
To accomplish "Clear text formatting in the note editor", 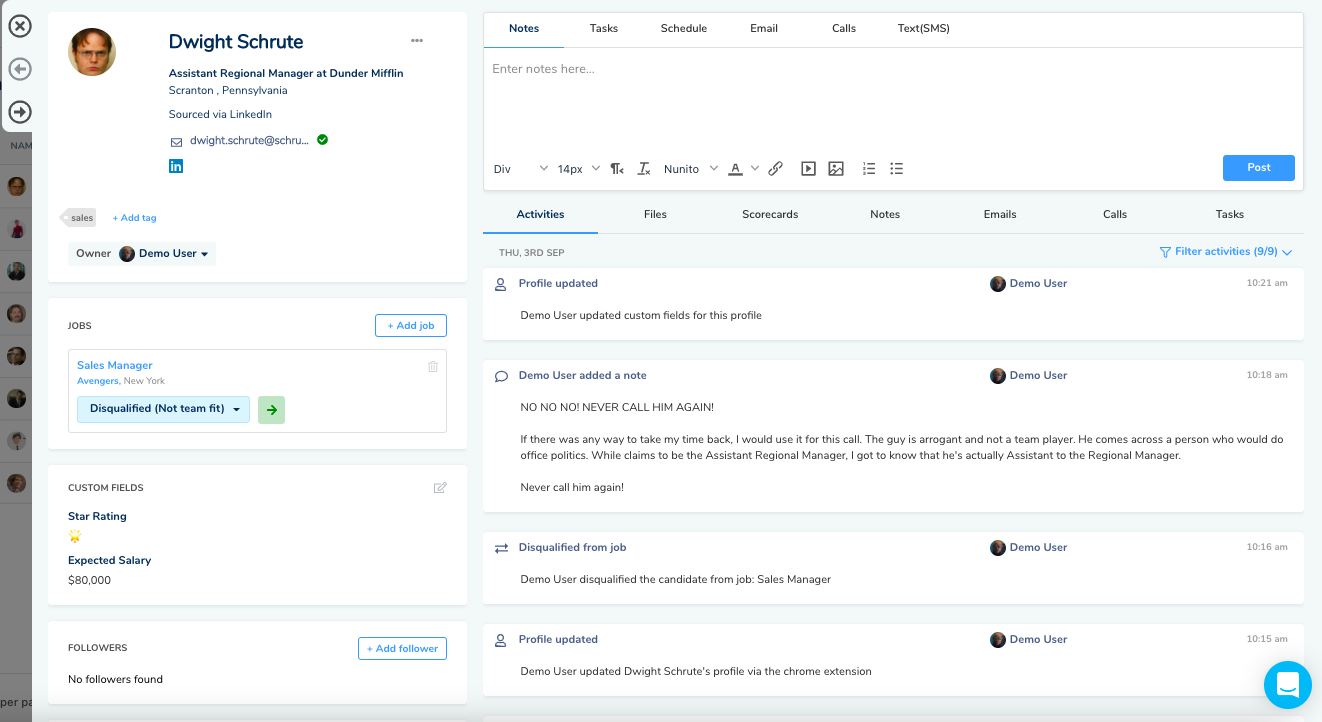I will click(x=644, y=168).
